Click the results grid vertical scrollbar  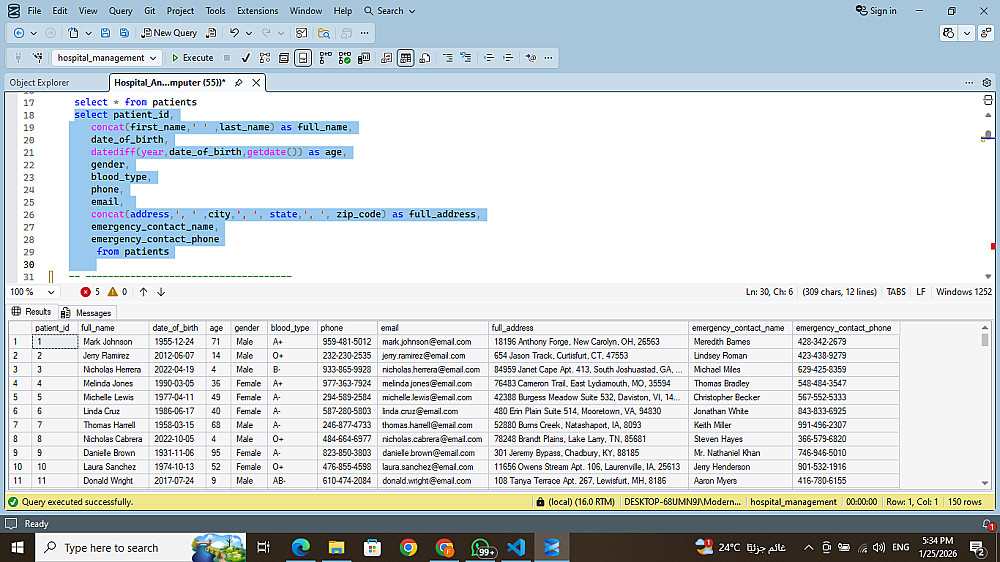985,405
